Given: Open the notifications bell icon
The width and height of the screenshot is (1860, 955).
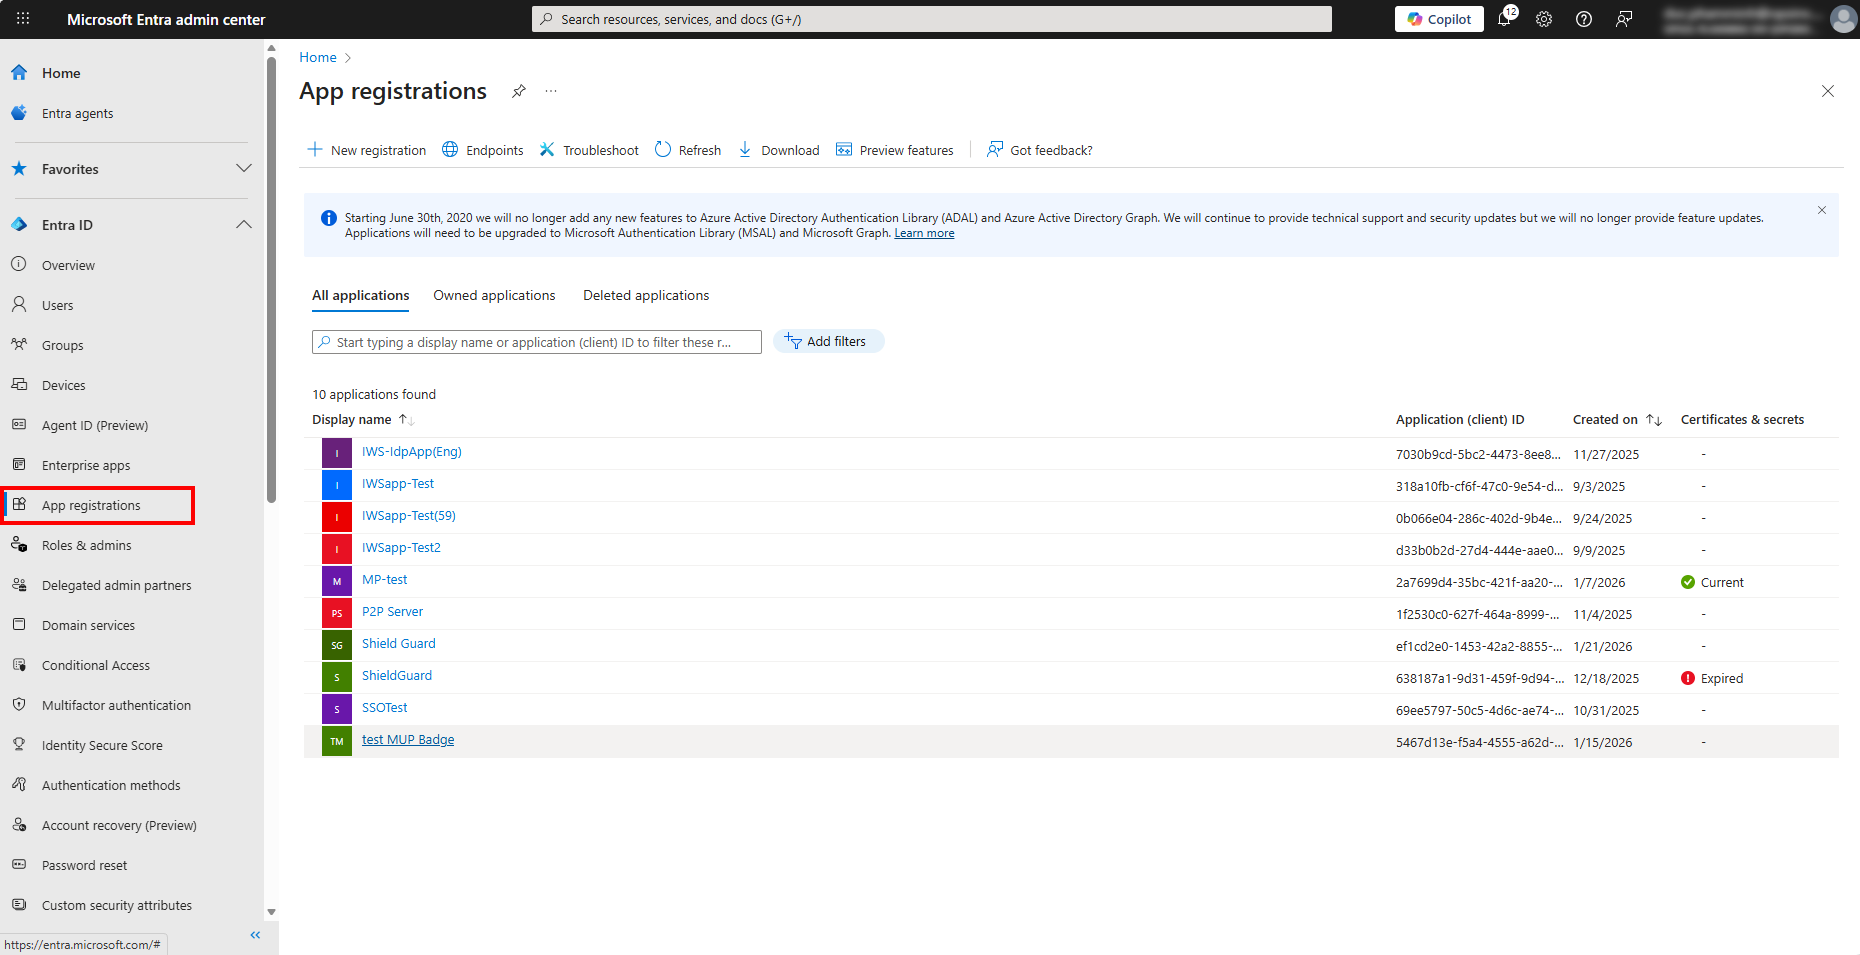Looking at the screenshot, I should pos(1504,19).
